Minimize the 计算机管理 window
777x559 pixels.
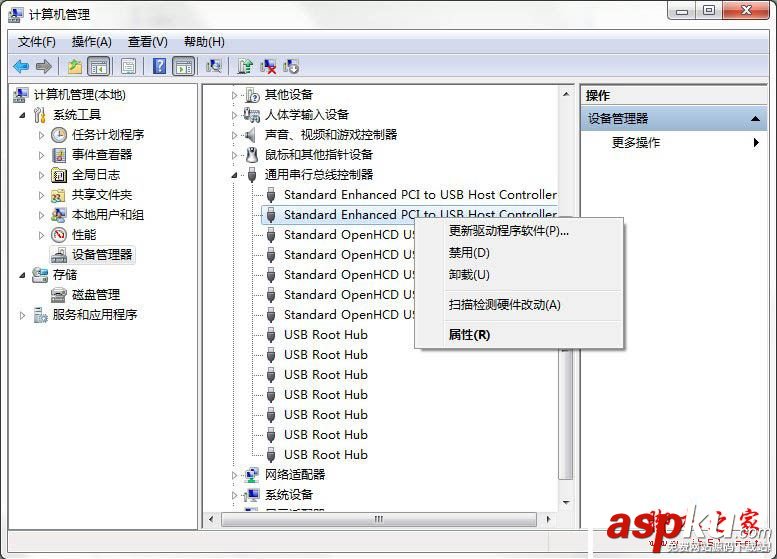tap(682, 10)
